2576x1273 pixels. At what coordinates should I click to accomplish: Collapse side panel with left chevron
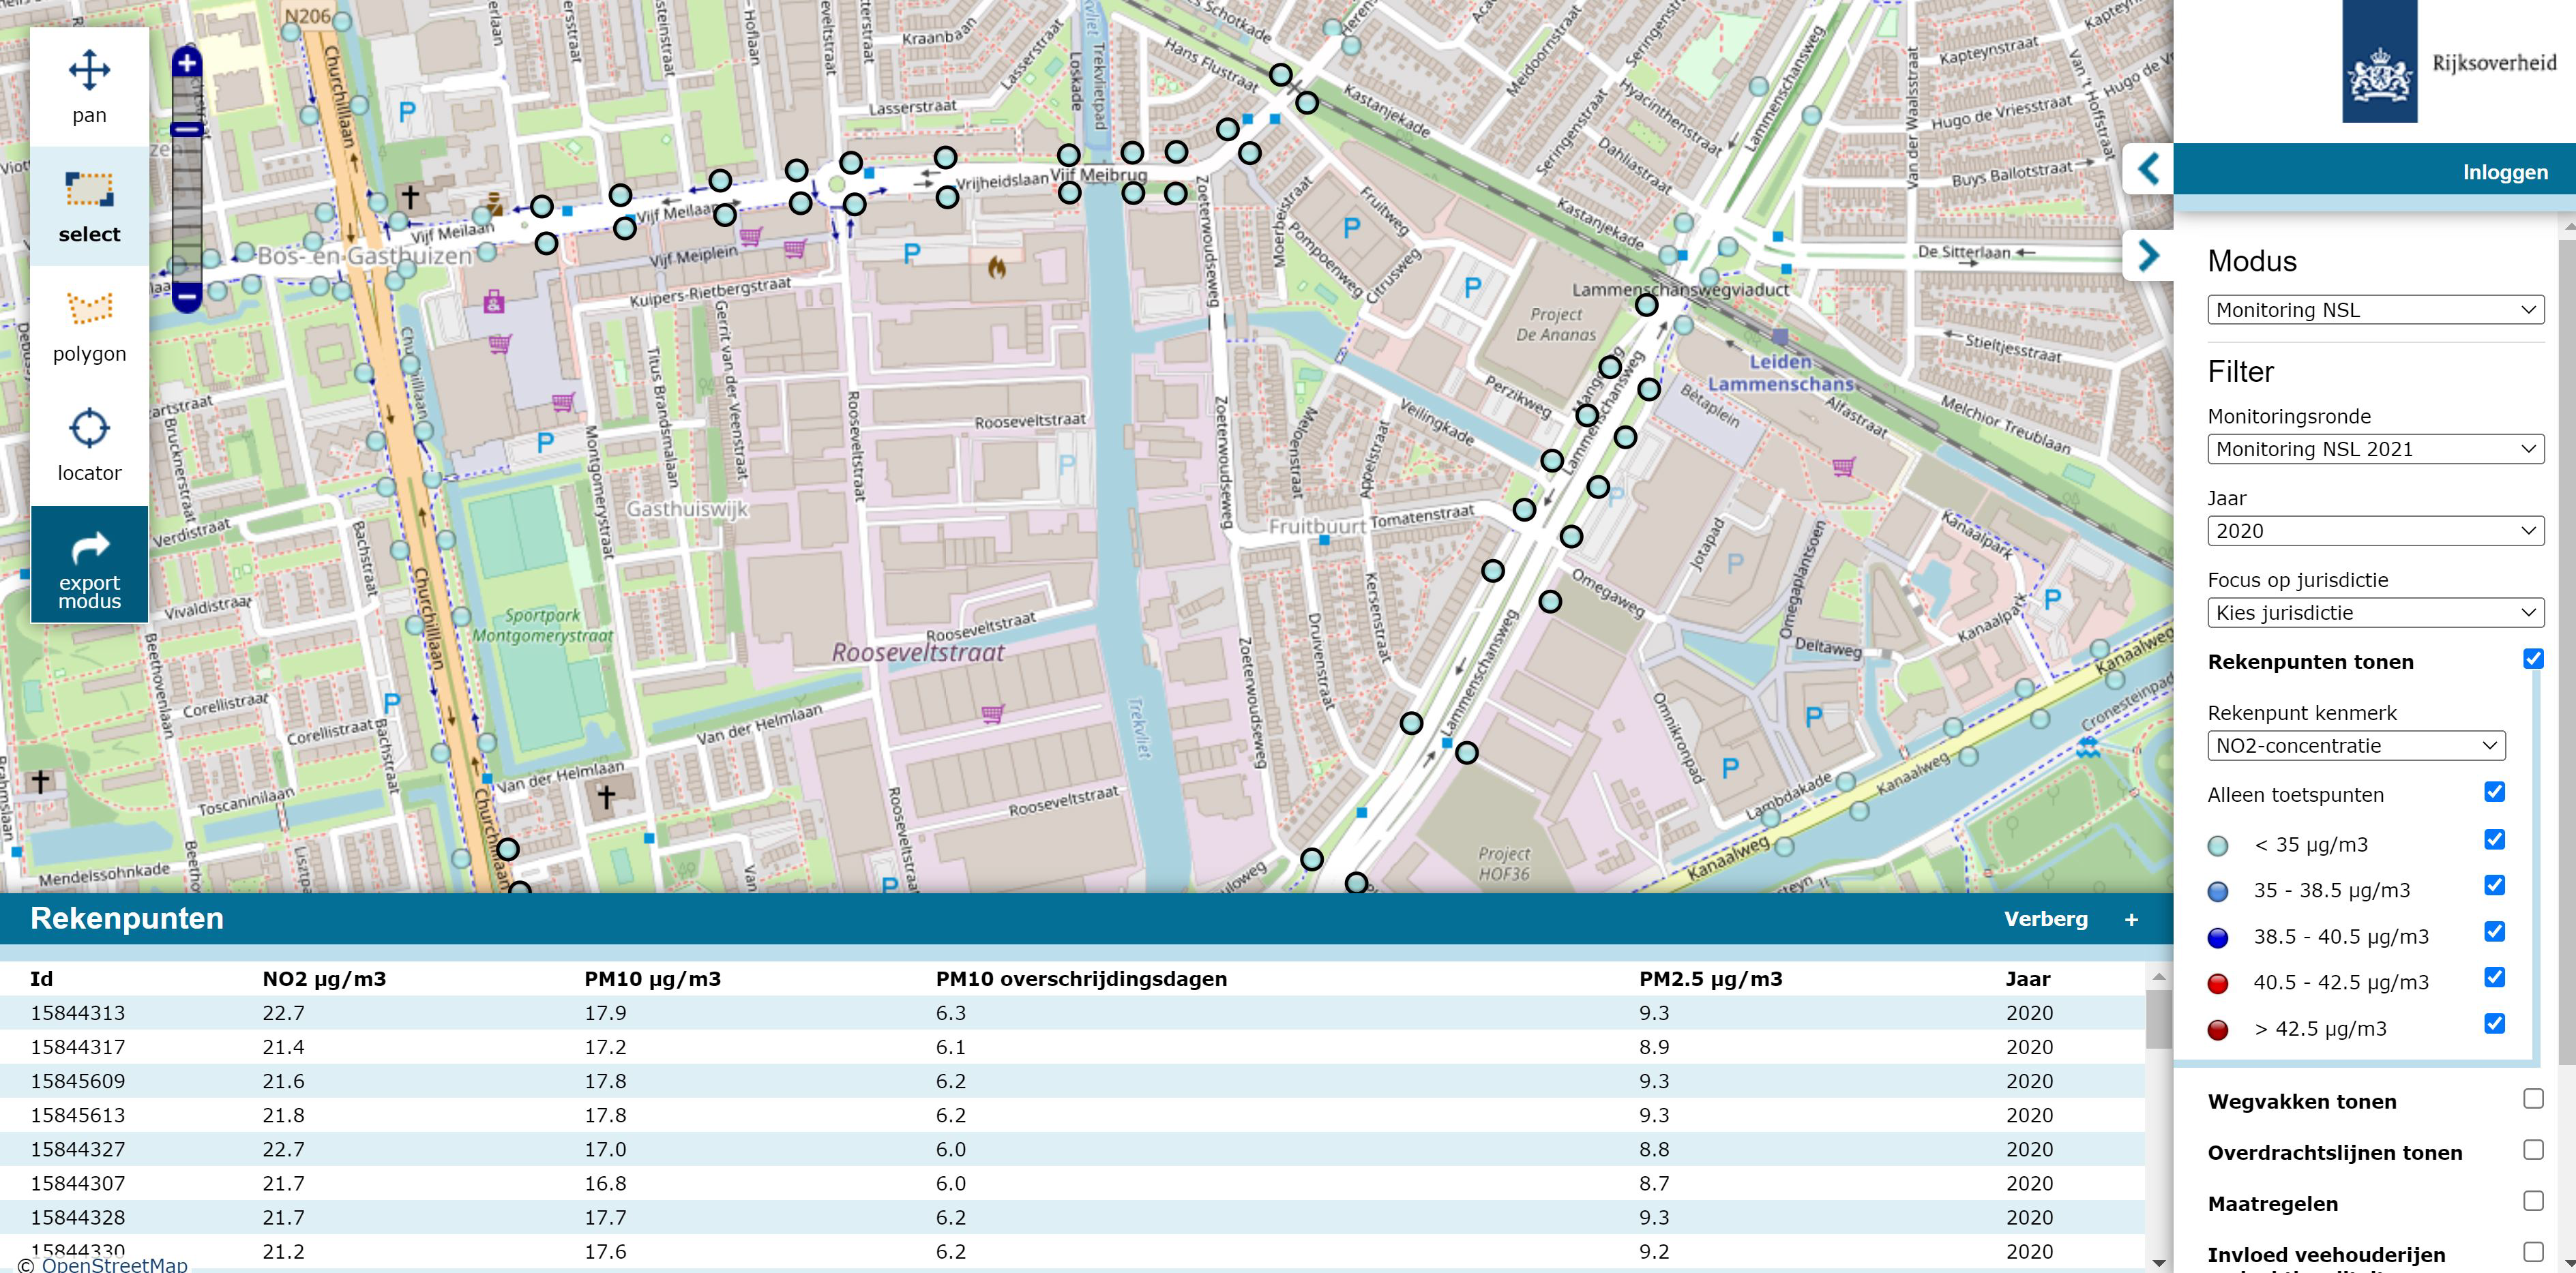click(2147, 169)
